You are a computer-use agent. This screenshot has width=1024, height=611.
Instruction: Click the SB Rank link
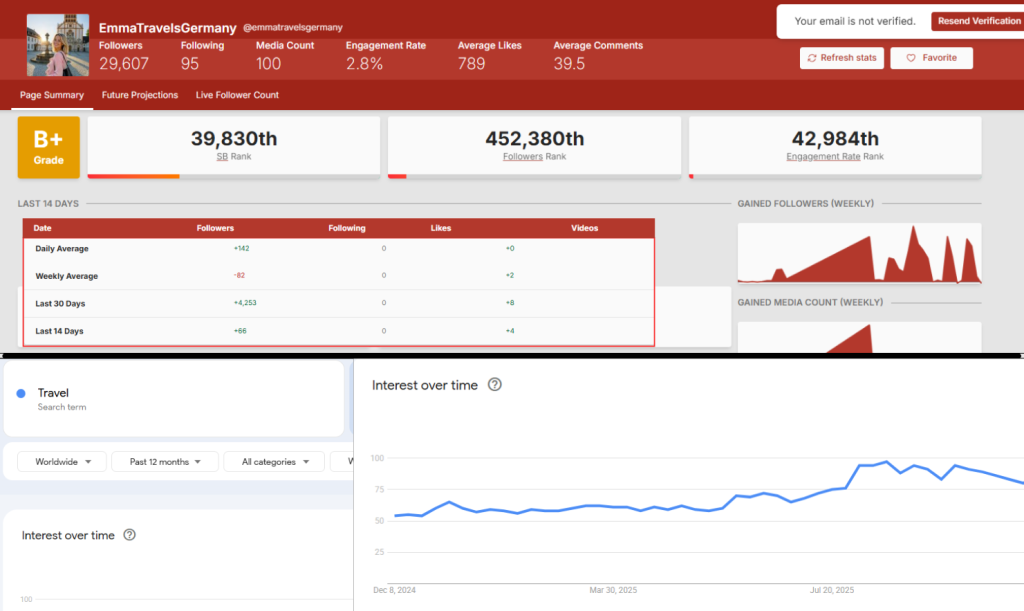222,157
